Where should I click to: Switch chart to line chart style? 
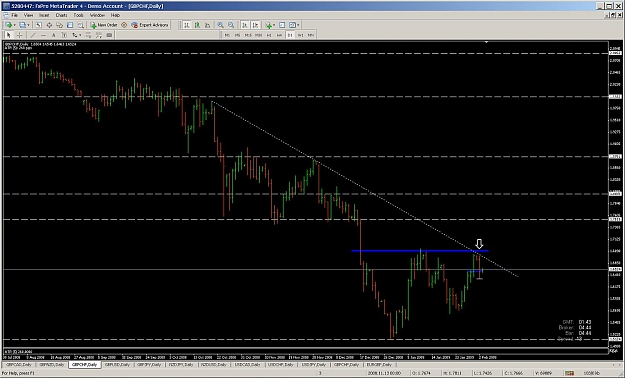[207, 25]
